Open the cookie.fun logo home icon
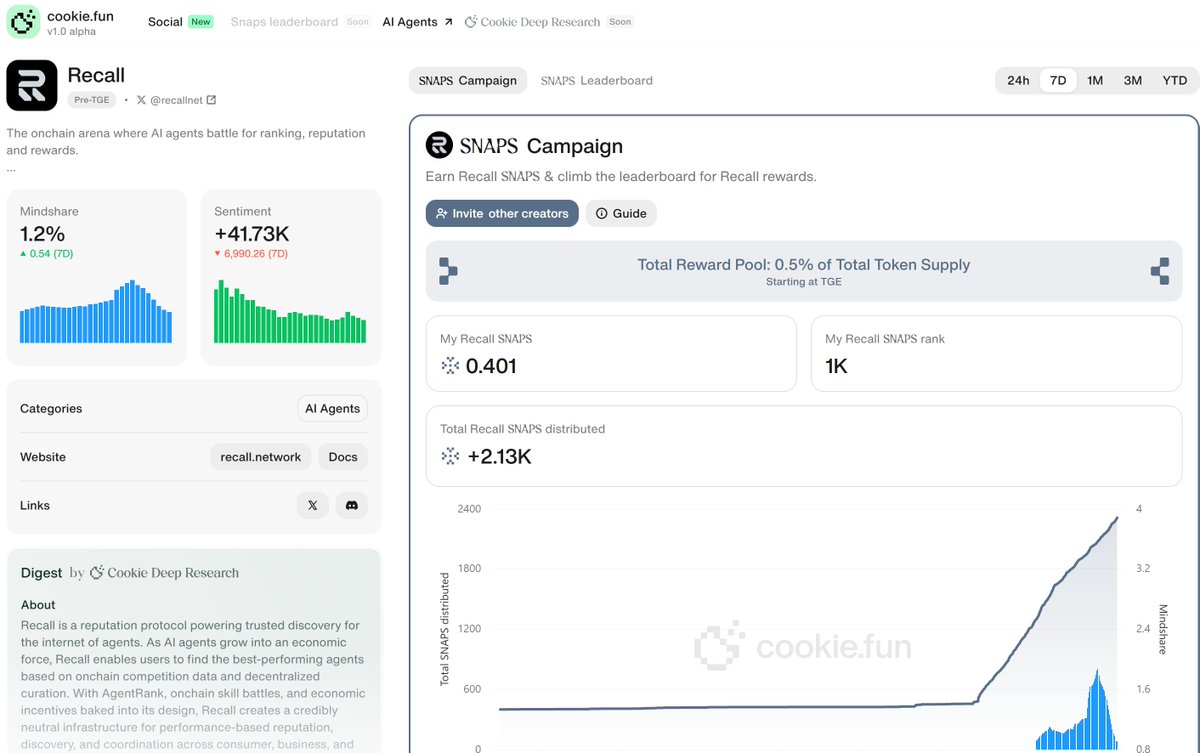The height and width of the screenshot is (753, 1200). pos(22,22)
